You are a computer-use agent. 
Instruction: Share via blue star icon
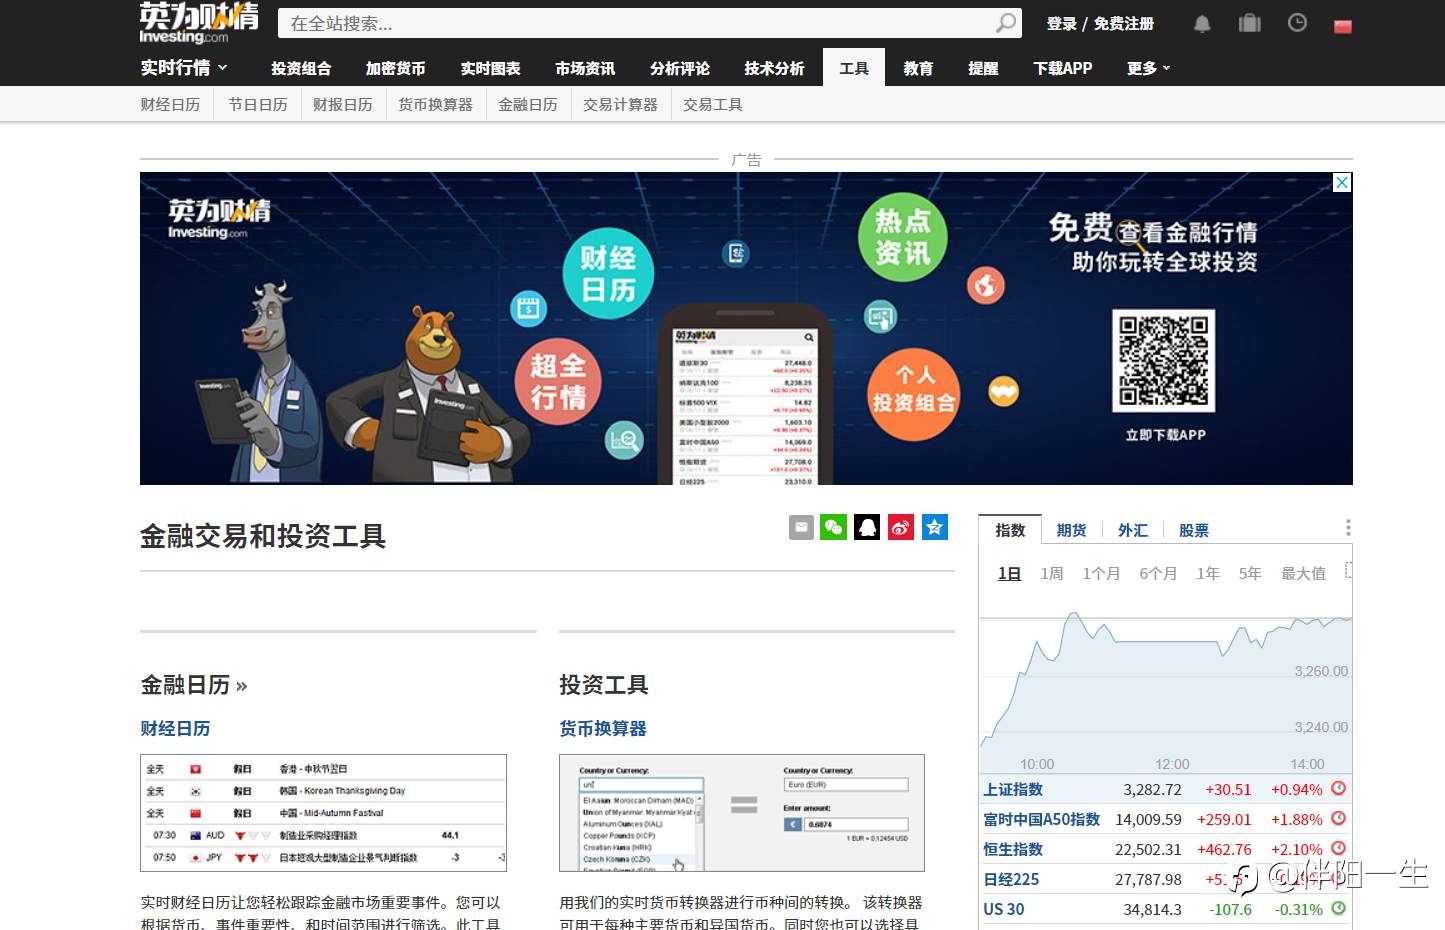[934, 527]
